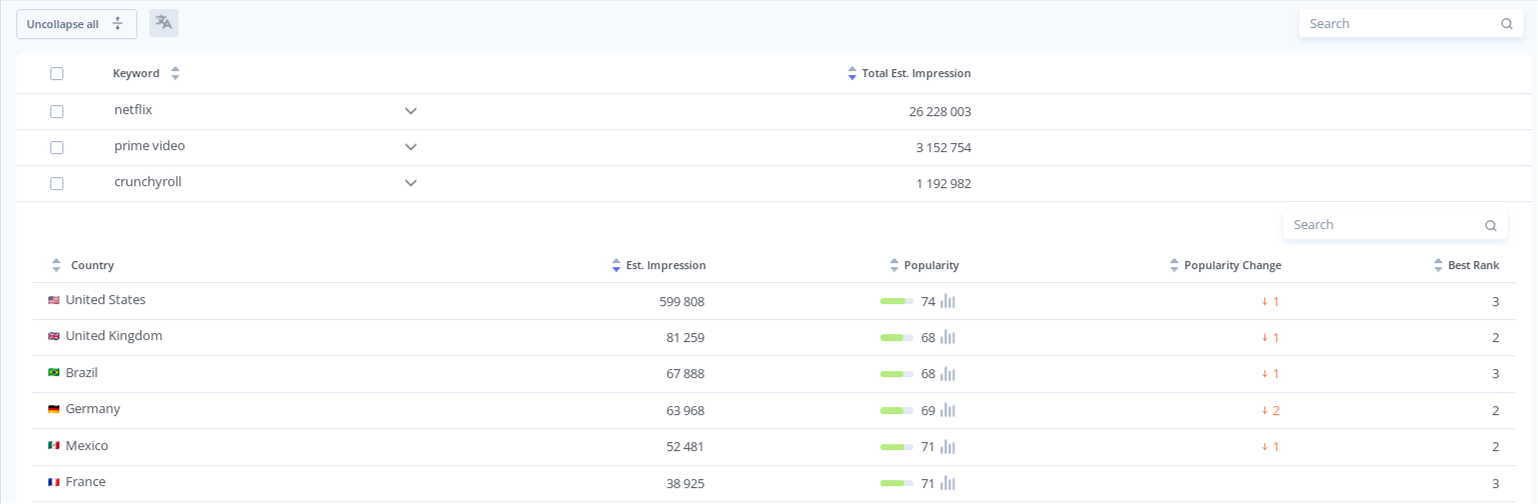Image resolution: width=1538 pixels, height=504 pixels.
Task: Click United States impression 599 808
Action: (x=682, y=302)
